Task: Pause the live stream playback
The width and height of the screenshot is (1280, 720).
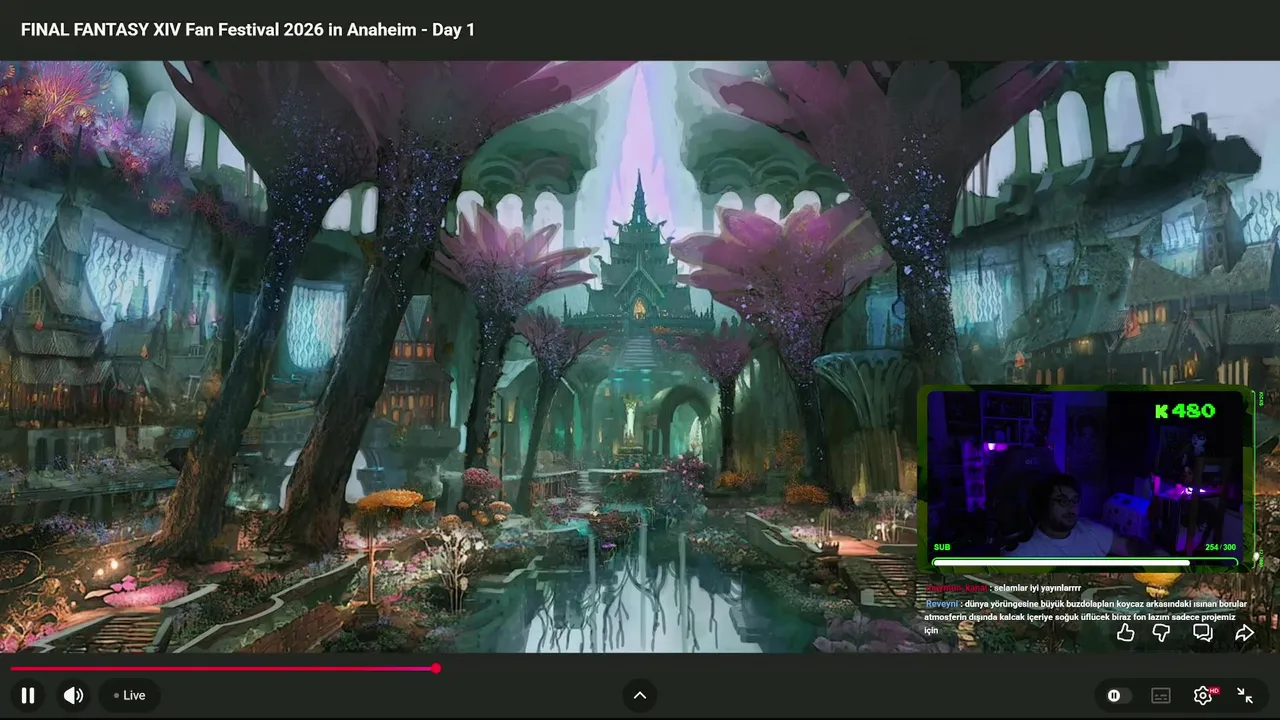Action: [28, 695]
